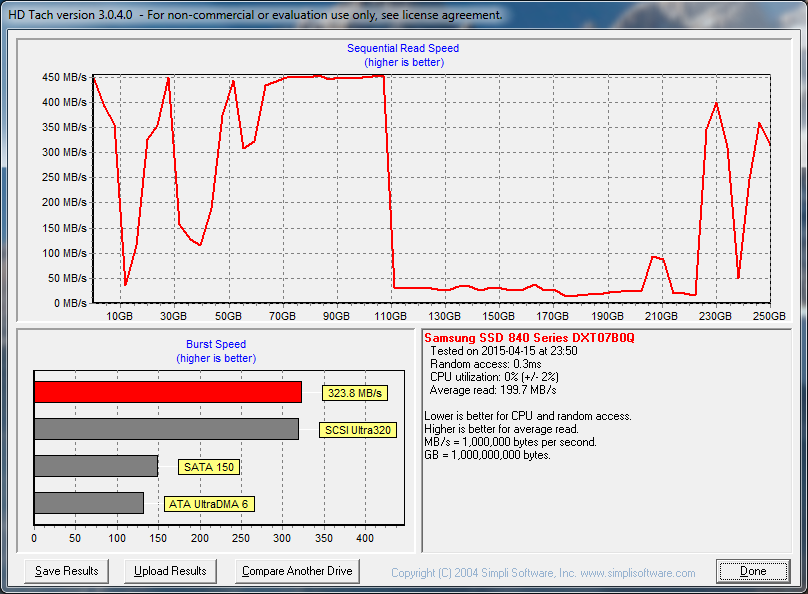Click the 110GB axis label
Viewport: 808px width, 594px height.
coord(391,316)
